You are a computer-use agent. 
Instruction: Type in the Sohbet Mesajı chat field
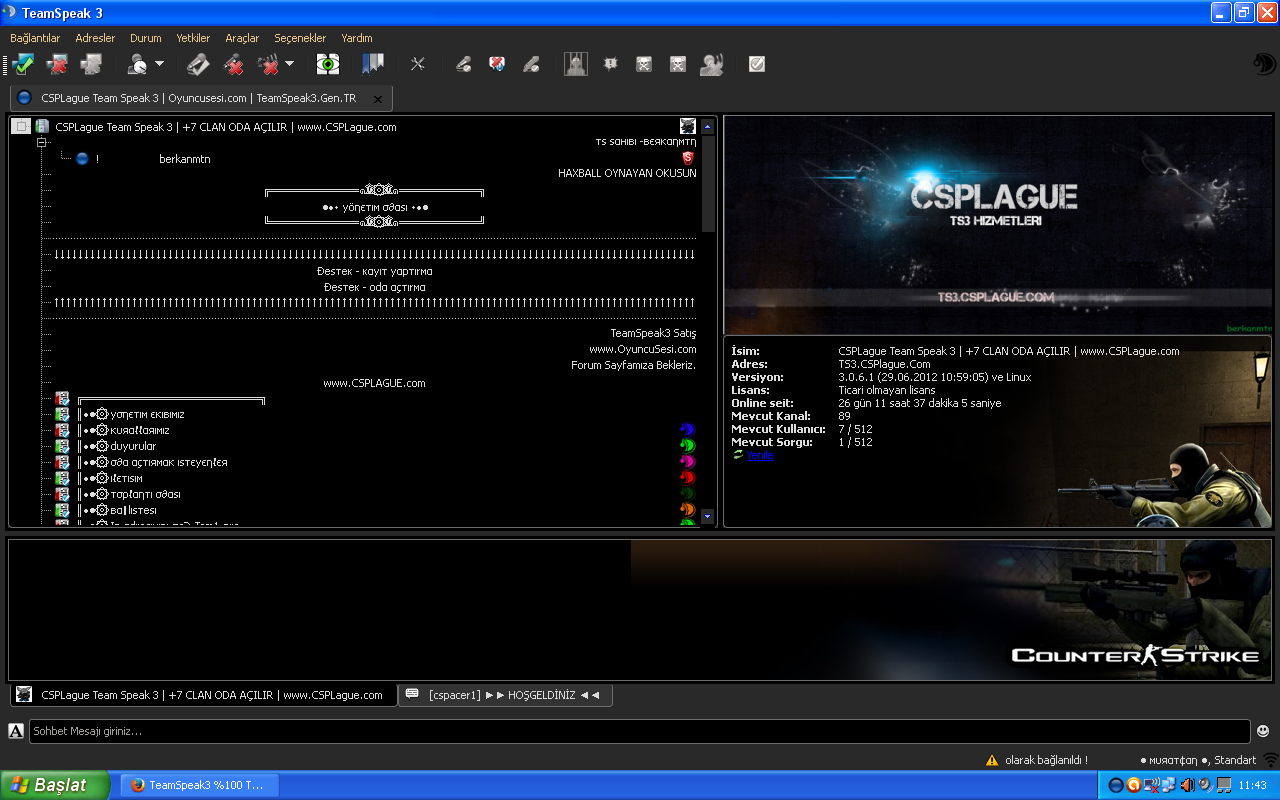[640, 731]
